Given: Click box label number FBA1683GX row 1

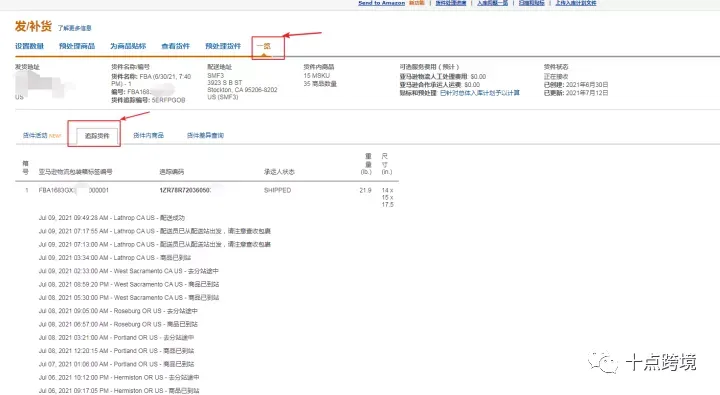Looking at the screenshot, I should pos(73,190).
